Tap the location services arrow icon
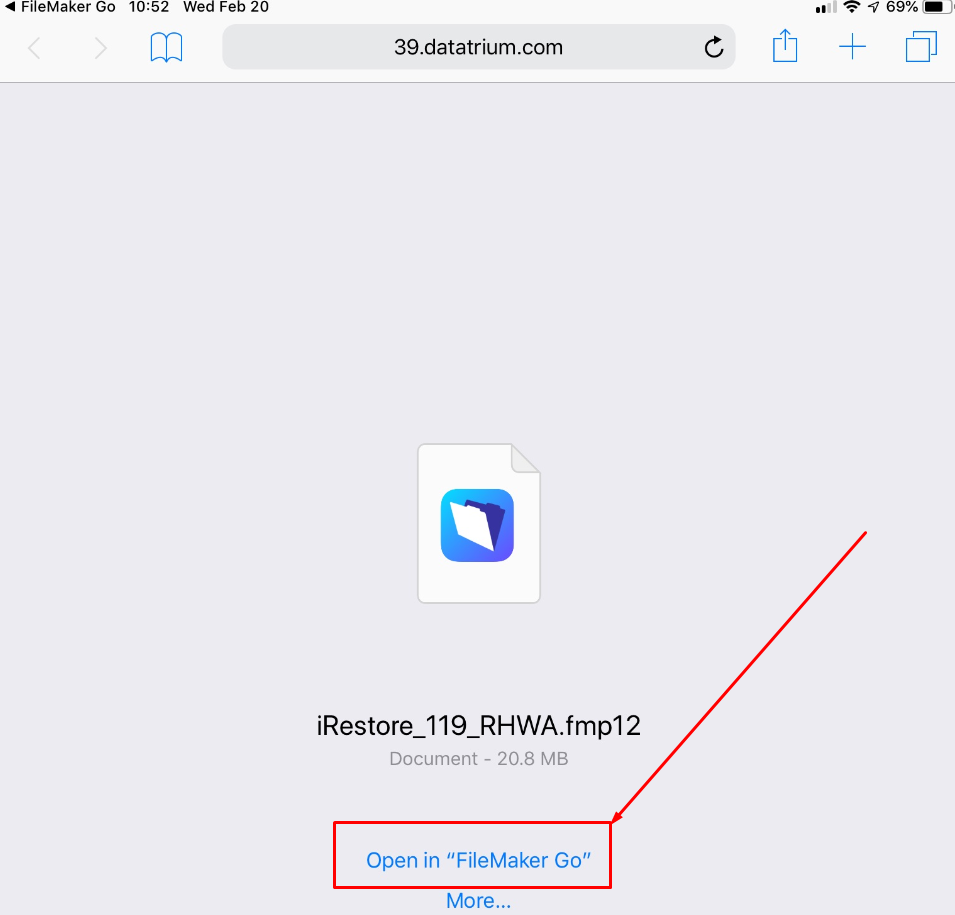 click(873, 7)
